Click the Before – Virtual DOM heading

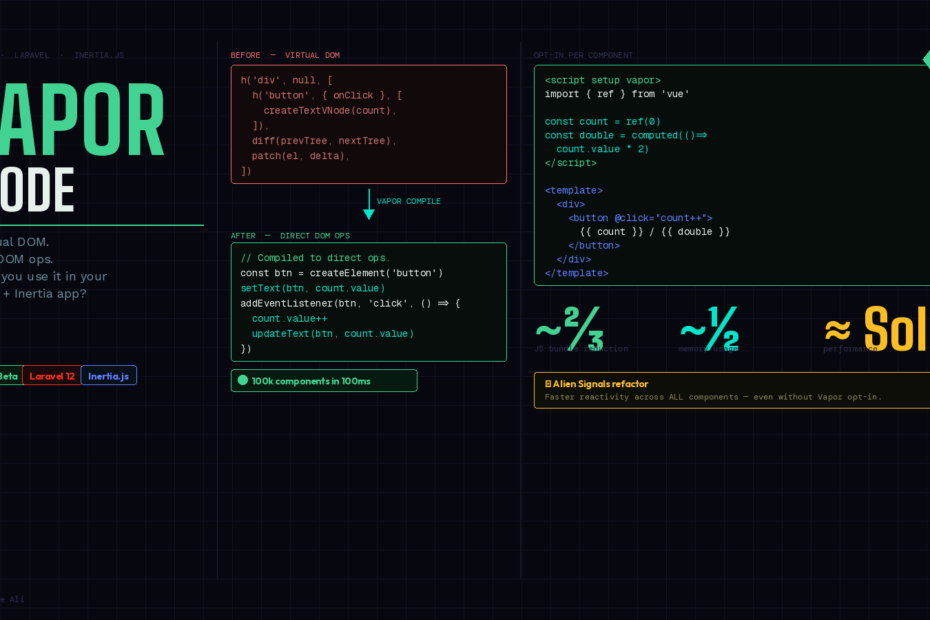pyautogui.click(x=285, y=55)
